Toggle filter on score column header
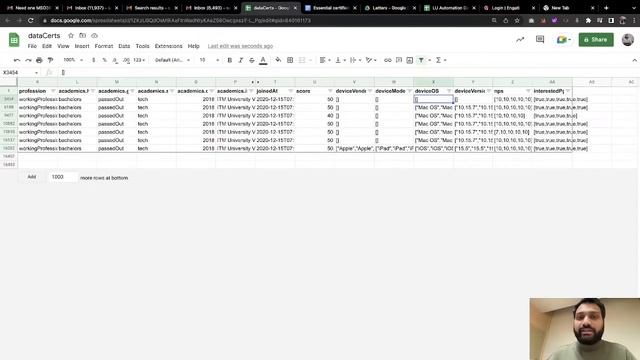The image size is (640, 360). pyautogui.click(x=330, y=91)
